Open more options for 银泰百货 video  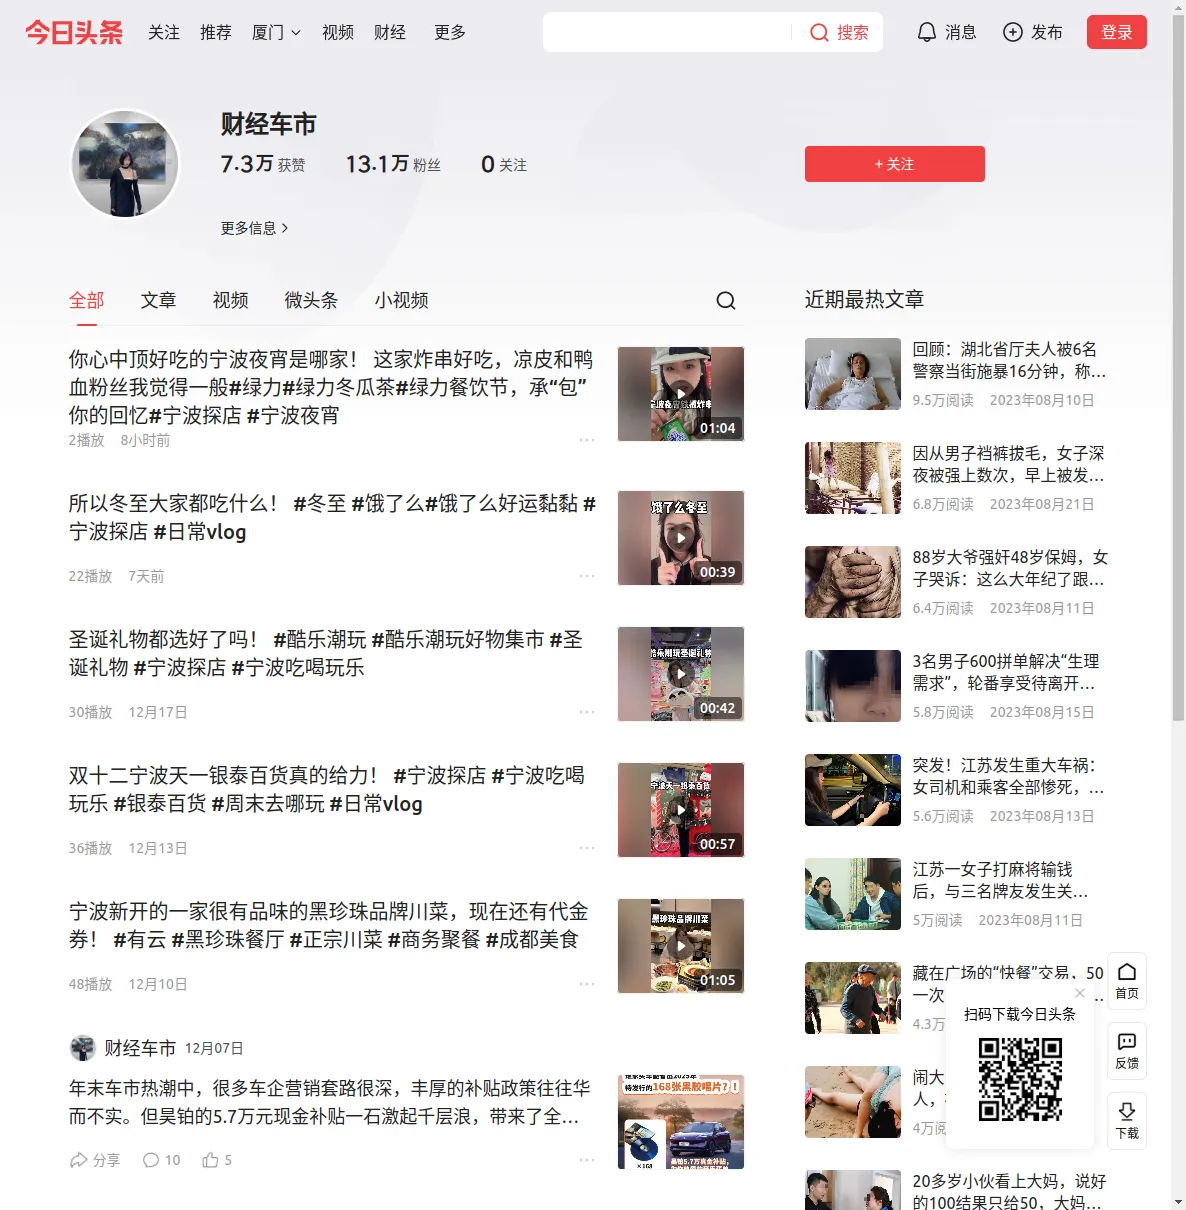coord(587,848)
